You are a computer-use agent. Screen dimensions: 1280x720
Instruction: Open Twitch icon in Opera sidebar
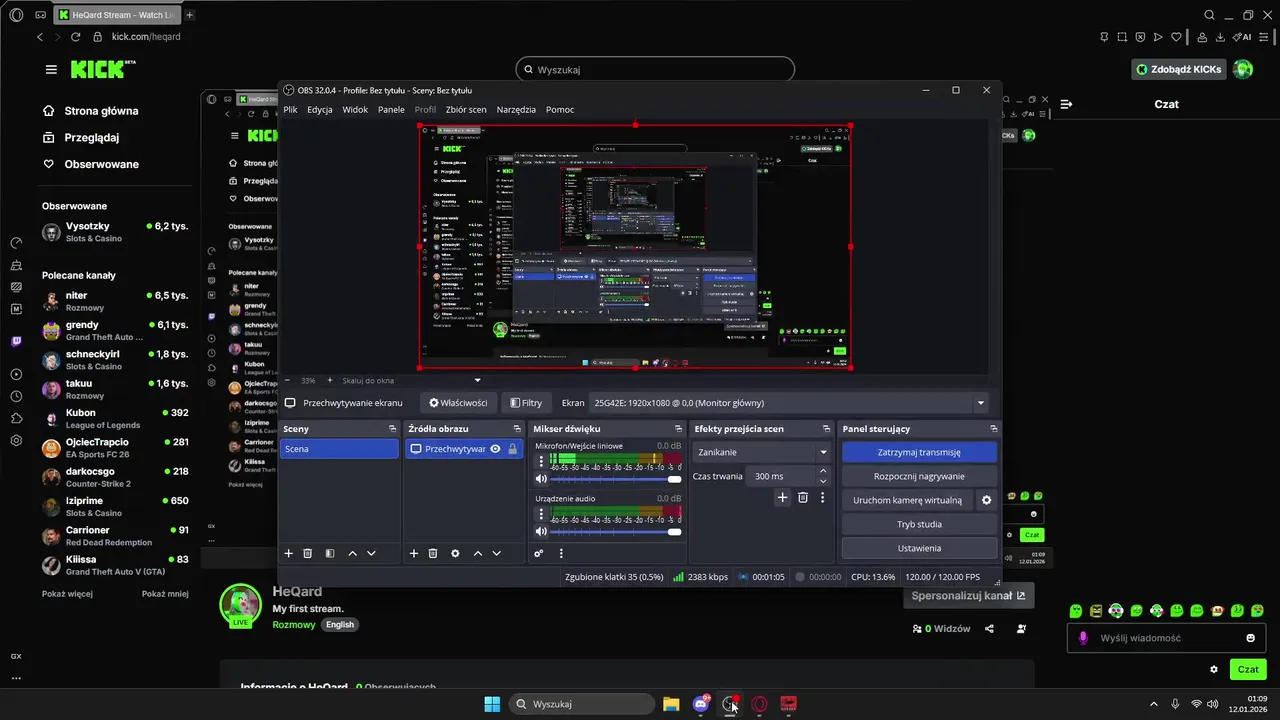pyautogui.click(x=16, y=341)
